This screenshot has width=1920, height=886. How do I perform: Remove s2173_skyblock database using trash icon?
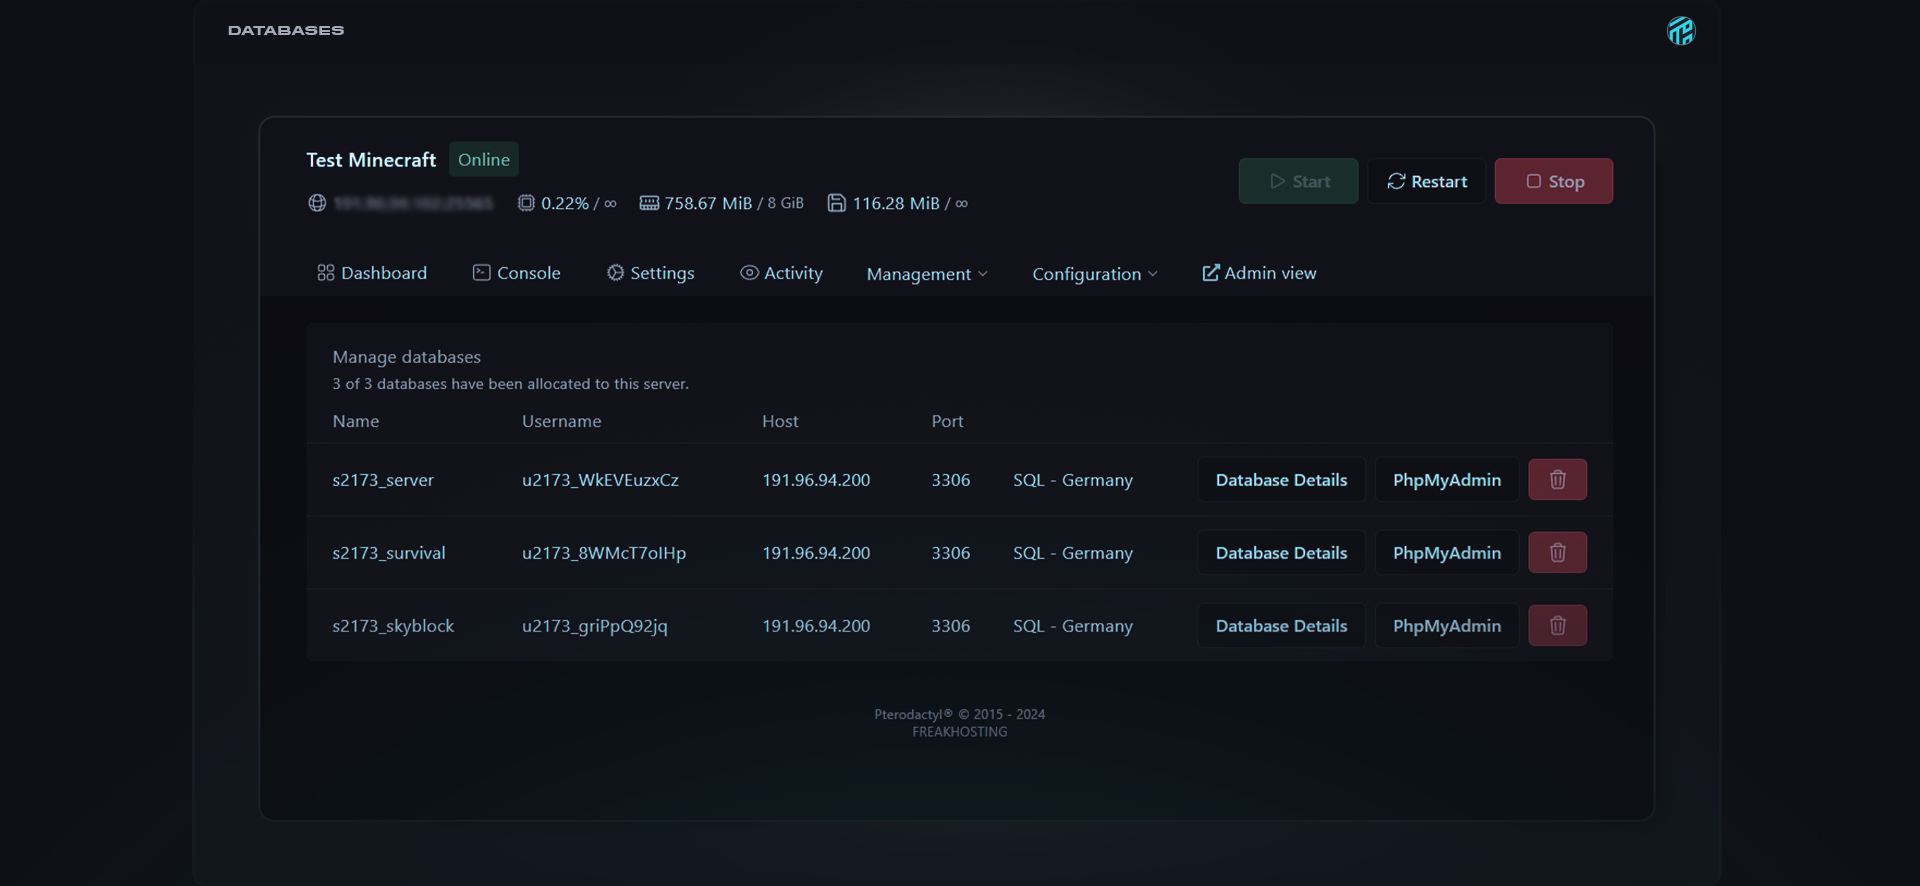point(1557,626)
